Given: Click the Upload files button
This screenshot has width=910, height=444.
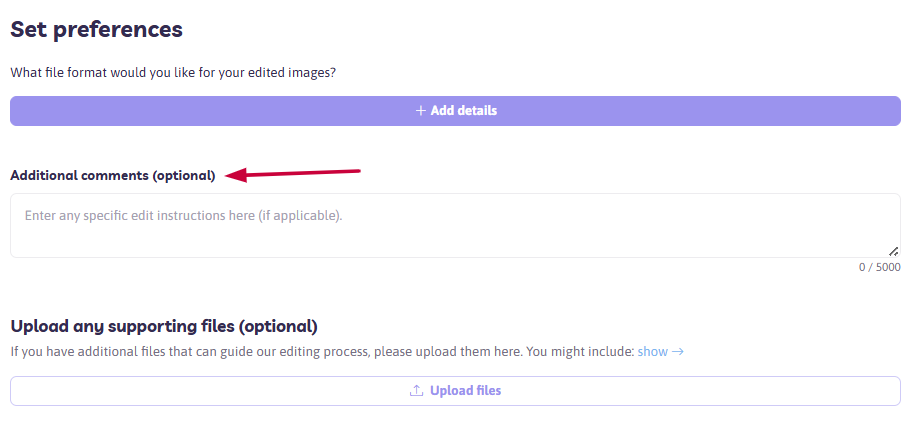Looking at the screenshot, I should pyautogui.click(x=455, y=391).
